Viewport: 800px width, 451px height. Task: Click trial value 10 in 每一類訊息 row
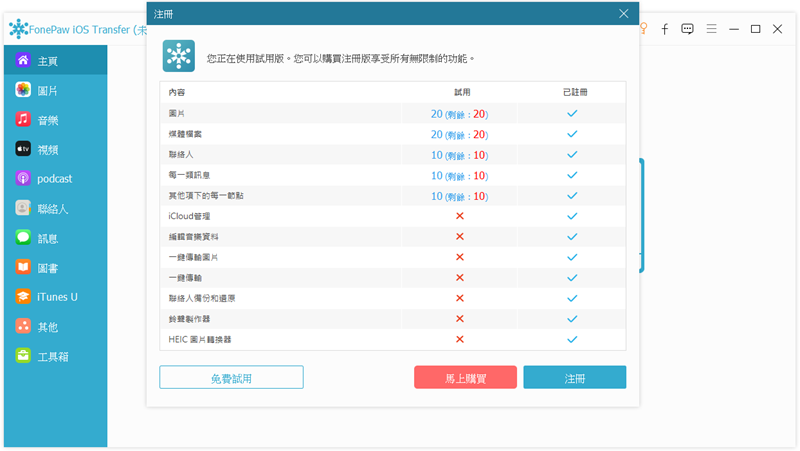click(x=437, y=176)
